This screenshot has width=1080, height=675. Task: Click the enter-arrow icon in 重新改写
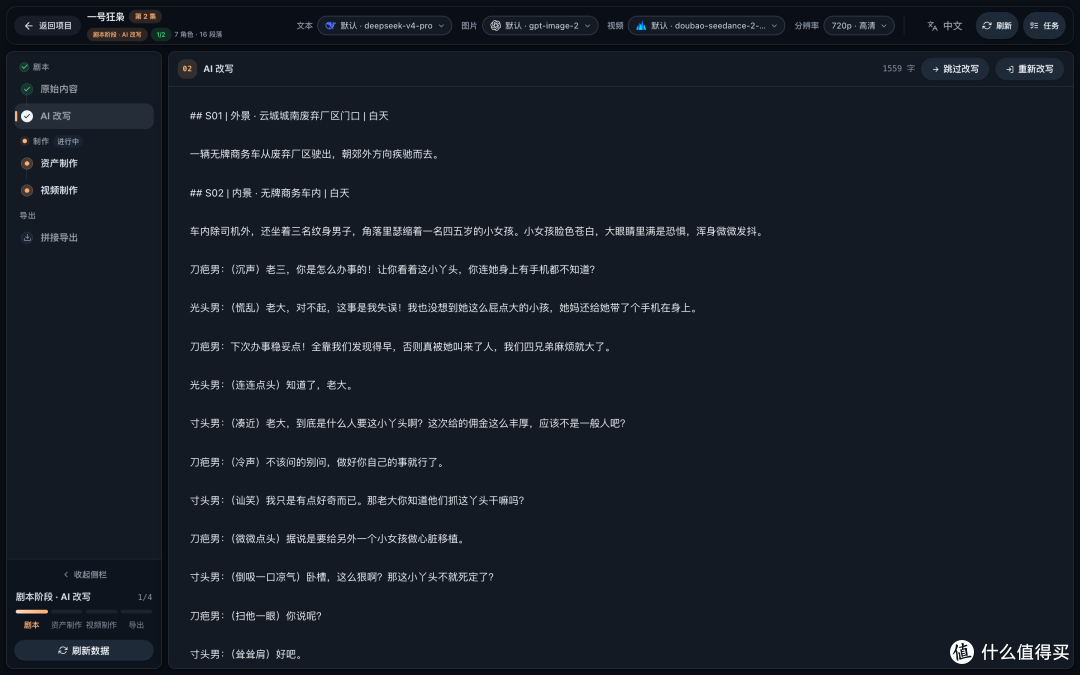click(x=1010, y=69)
